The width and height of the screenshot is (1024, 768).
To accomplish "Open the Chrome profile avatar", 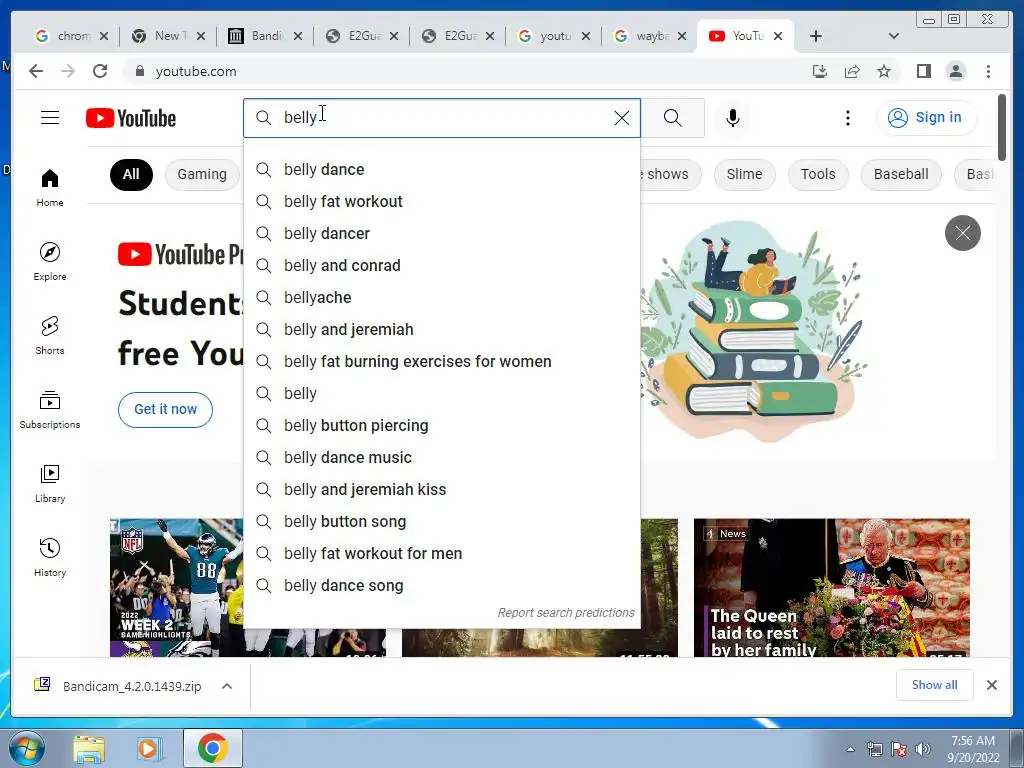I will point(955,71).
